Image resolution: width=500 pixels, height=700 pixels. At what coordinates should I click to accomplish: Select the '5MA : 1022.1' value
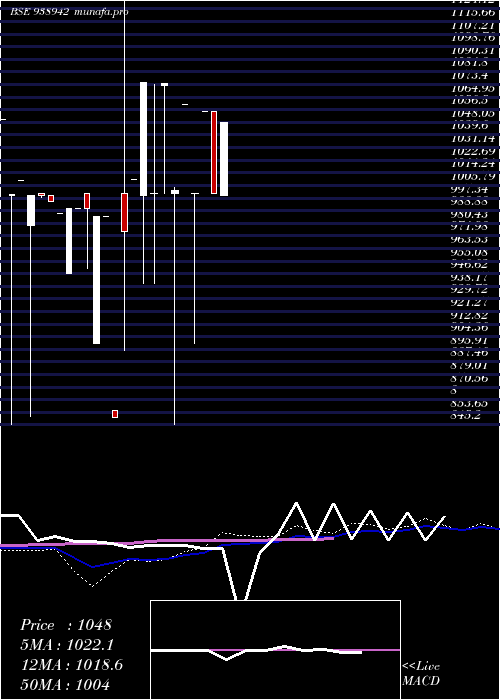(67, 645)
